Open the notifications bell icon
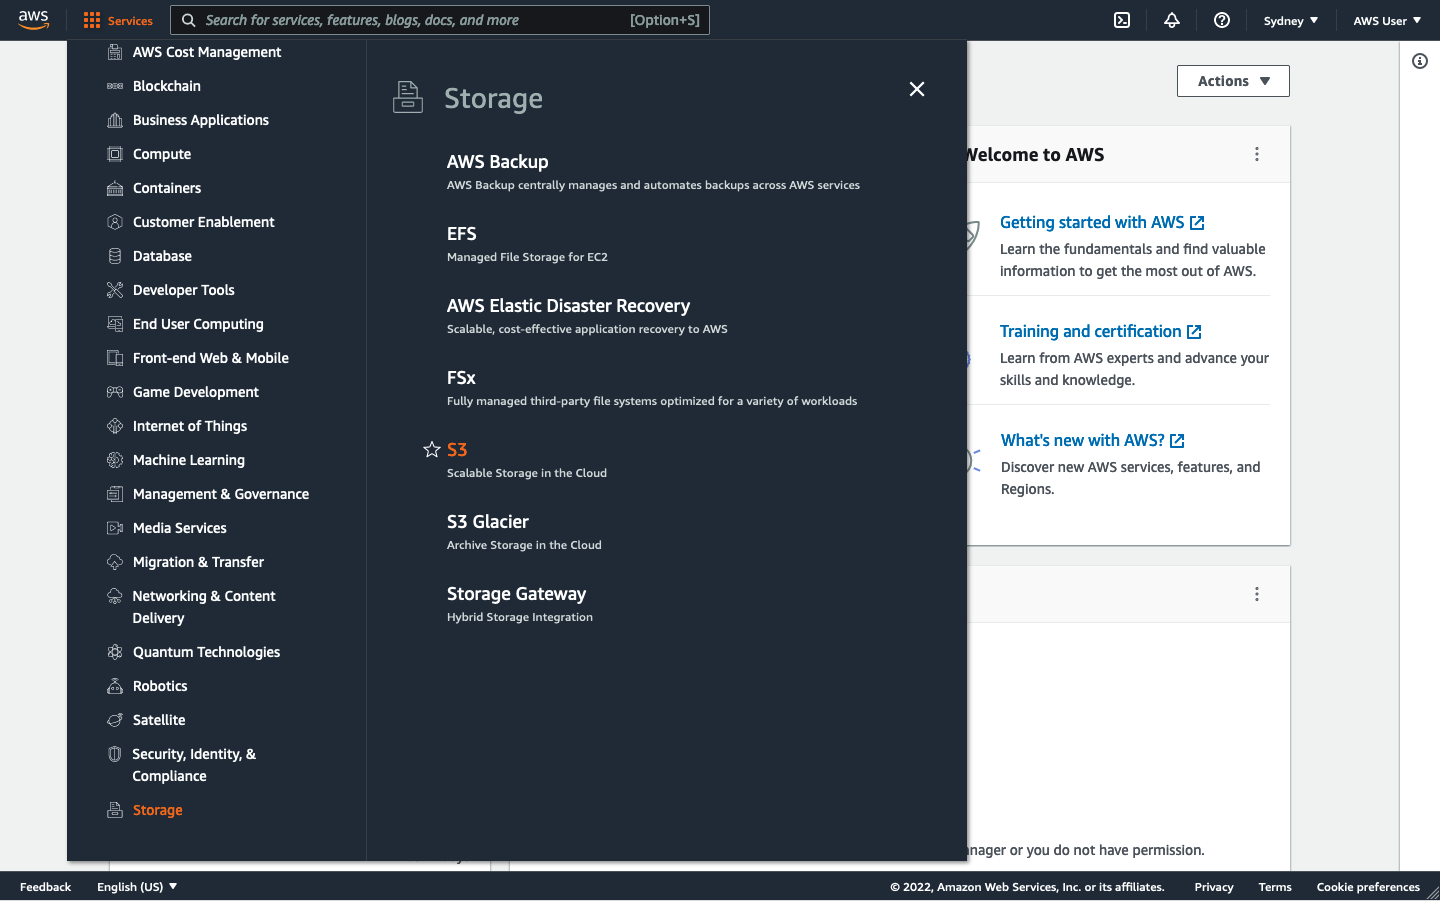The height and width of the screenshot is (901, 1440). (1171, 20)
